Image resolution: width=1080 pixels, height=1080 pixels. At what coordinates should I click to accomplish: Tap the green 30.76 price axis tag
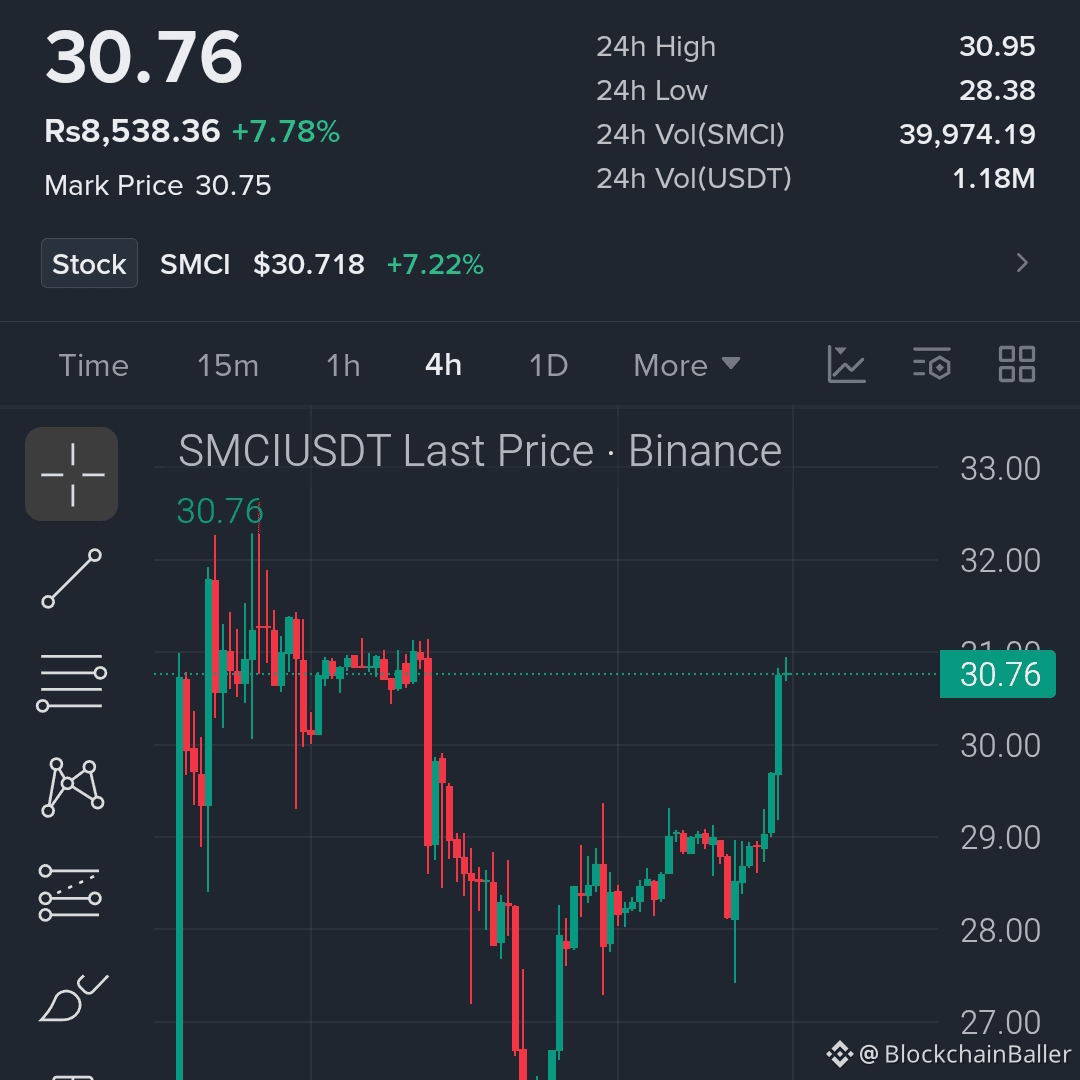tap(997, 674)
